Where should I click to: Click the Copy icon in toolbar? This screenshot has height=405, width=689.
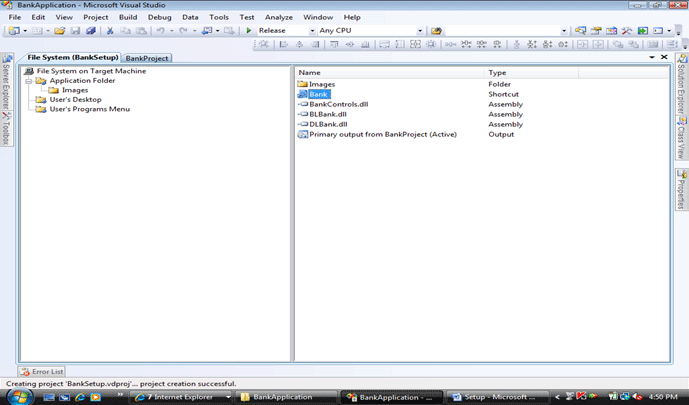[126, 30]
